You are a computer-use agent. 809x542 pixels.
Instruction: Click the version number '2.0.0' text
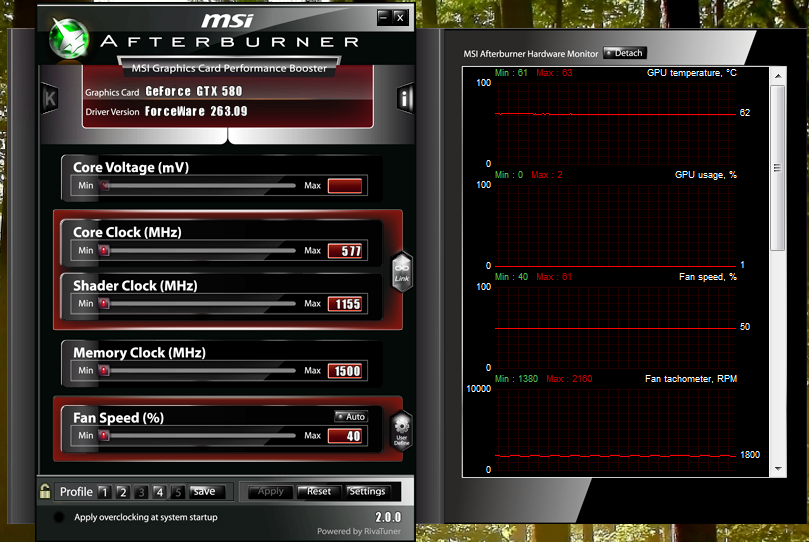[x=388, y=517]
